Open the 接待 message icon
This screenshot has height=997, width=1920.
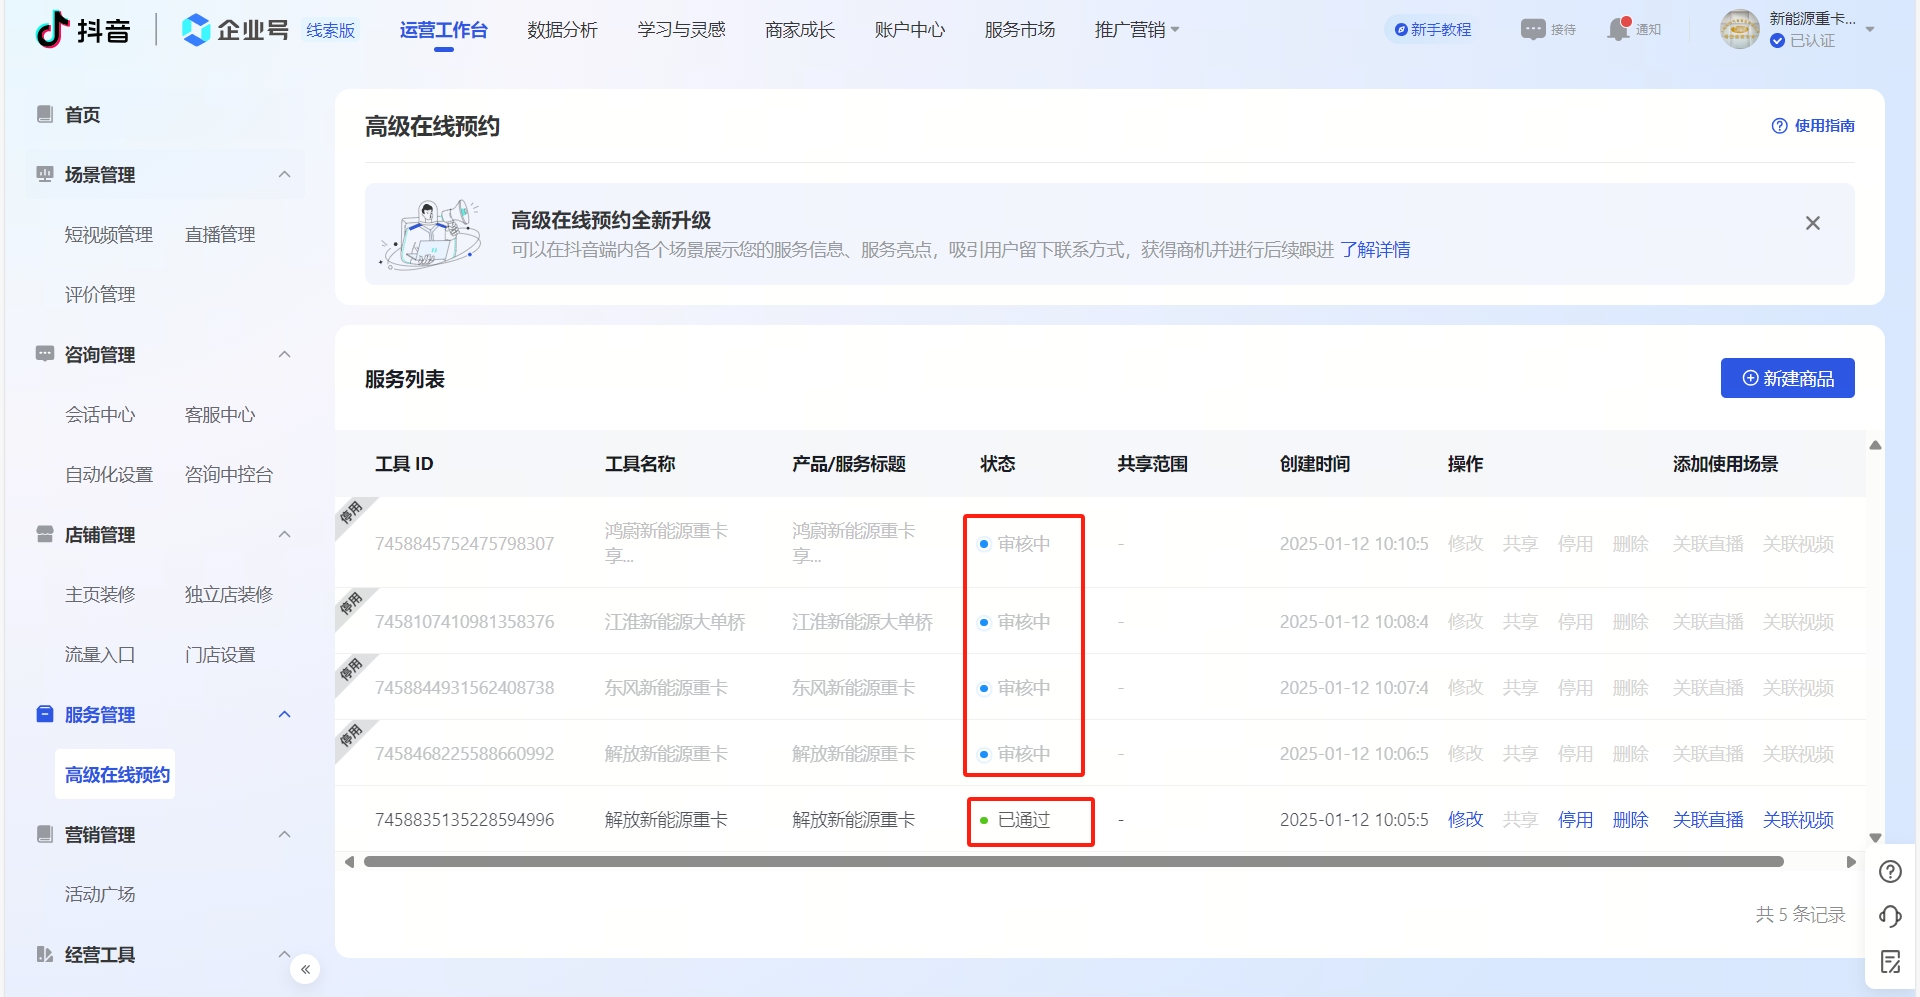click(1533, 29)
